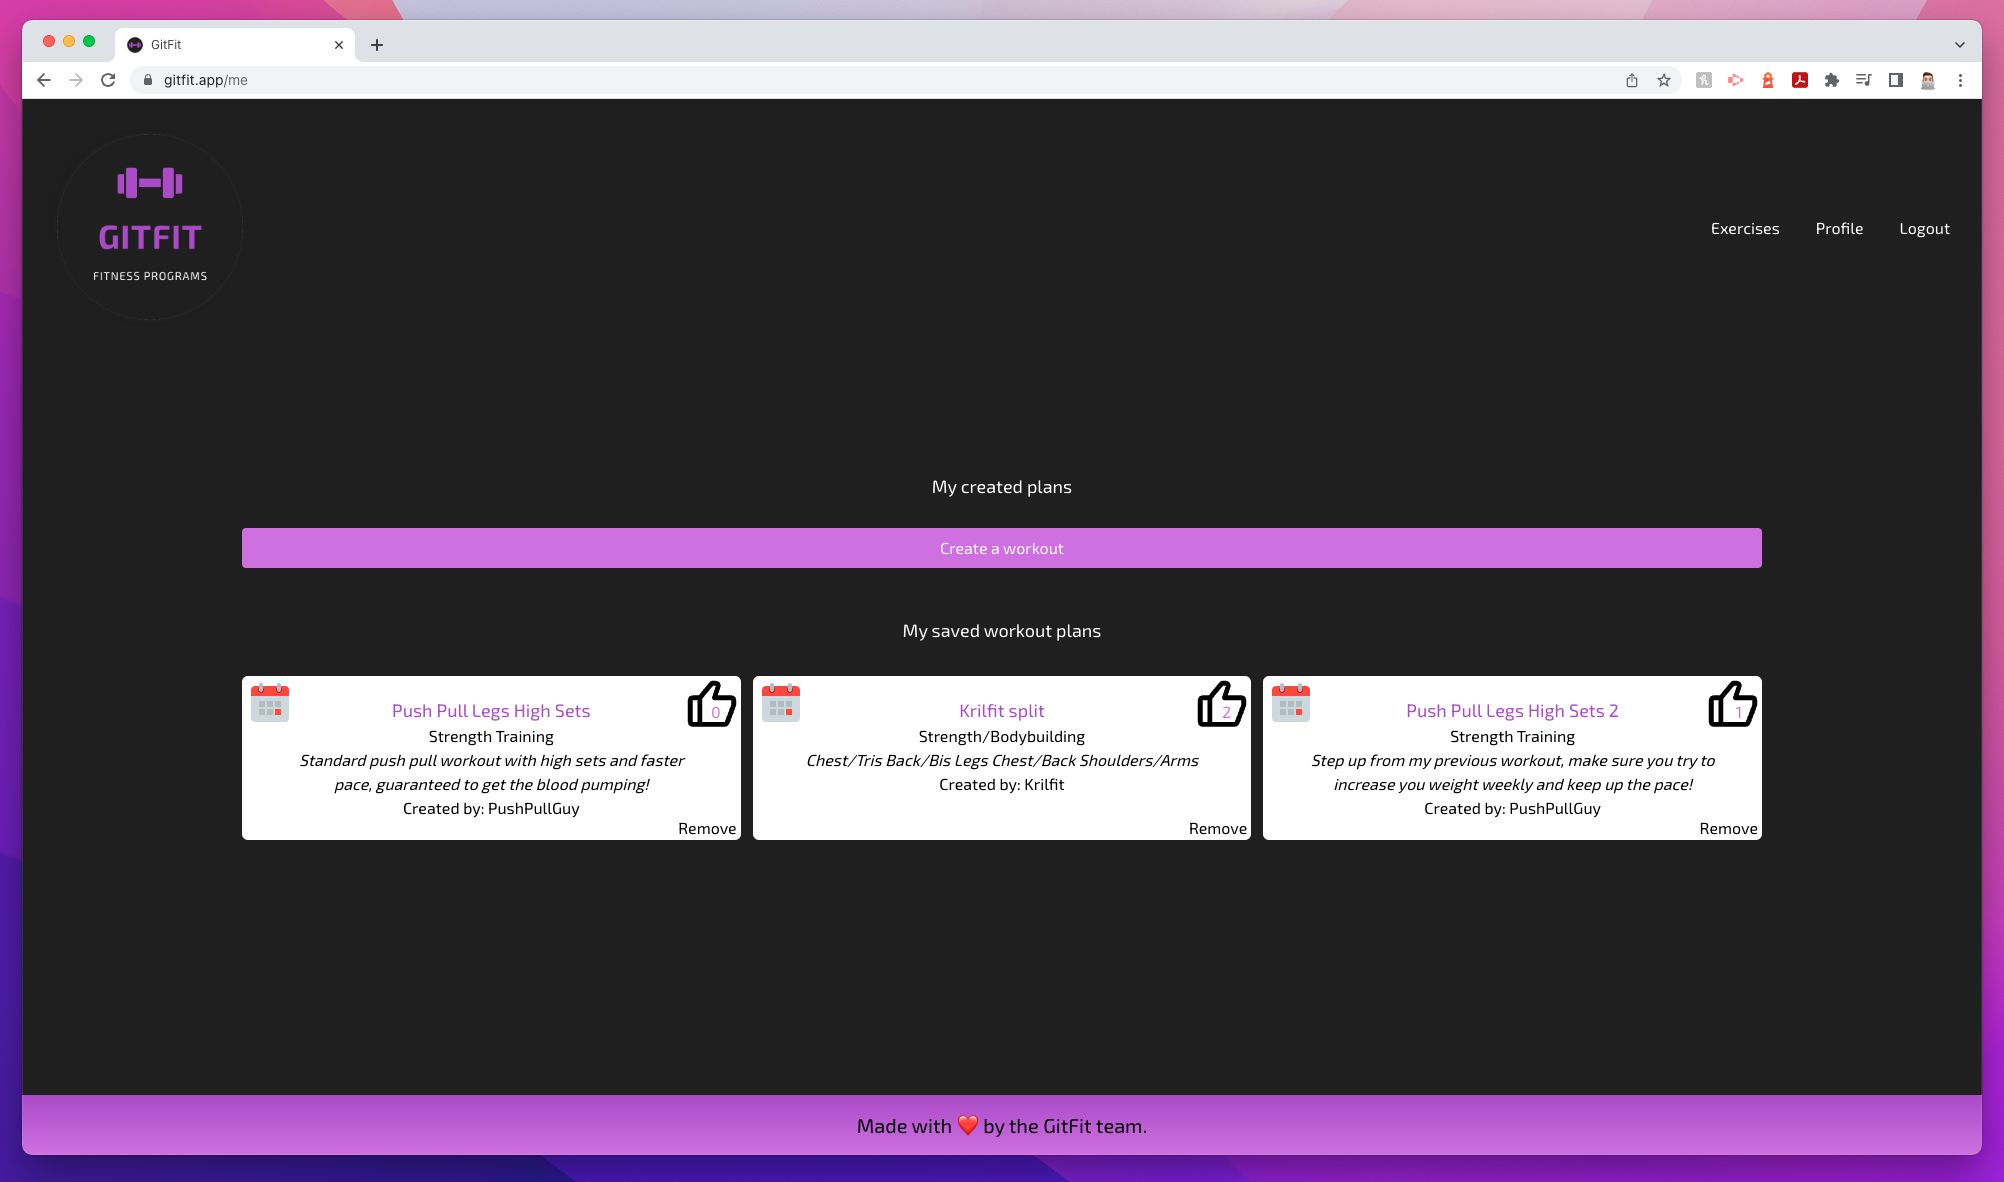
Task: Click the Create a workout button
Action: pyautogui.click(x=1002, y=548)
